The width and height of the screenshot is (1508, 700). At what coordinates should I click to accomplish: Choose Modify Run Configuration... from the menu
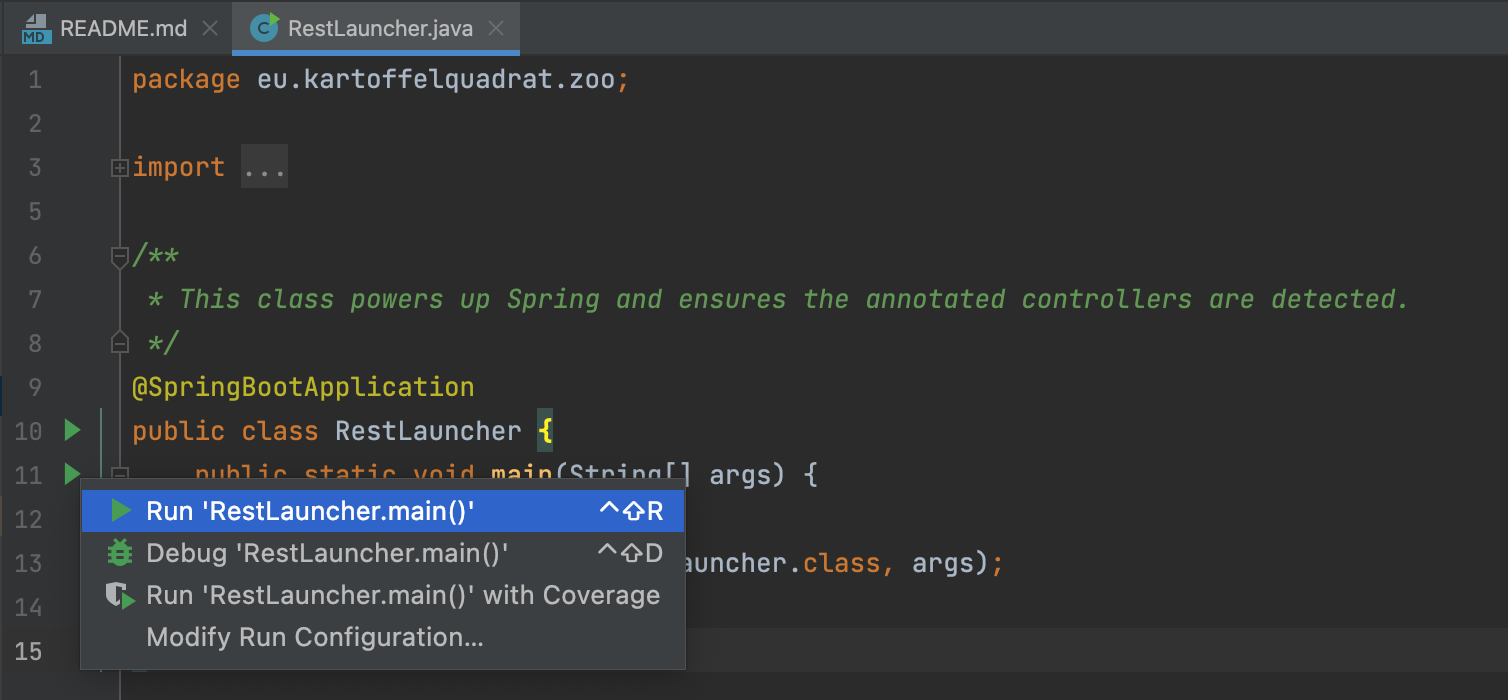[x=315, y=637]
